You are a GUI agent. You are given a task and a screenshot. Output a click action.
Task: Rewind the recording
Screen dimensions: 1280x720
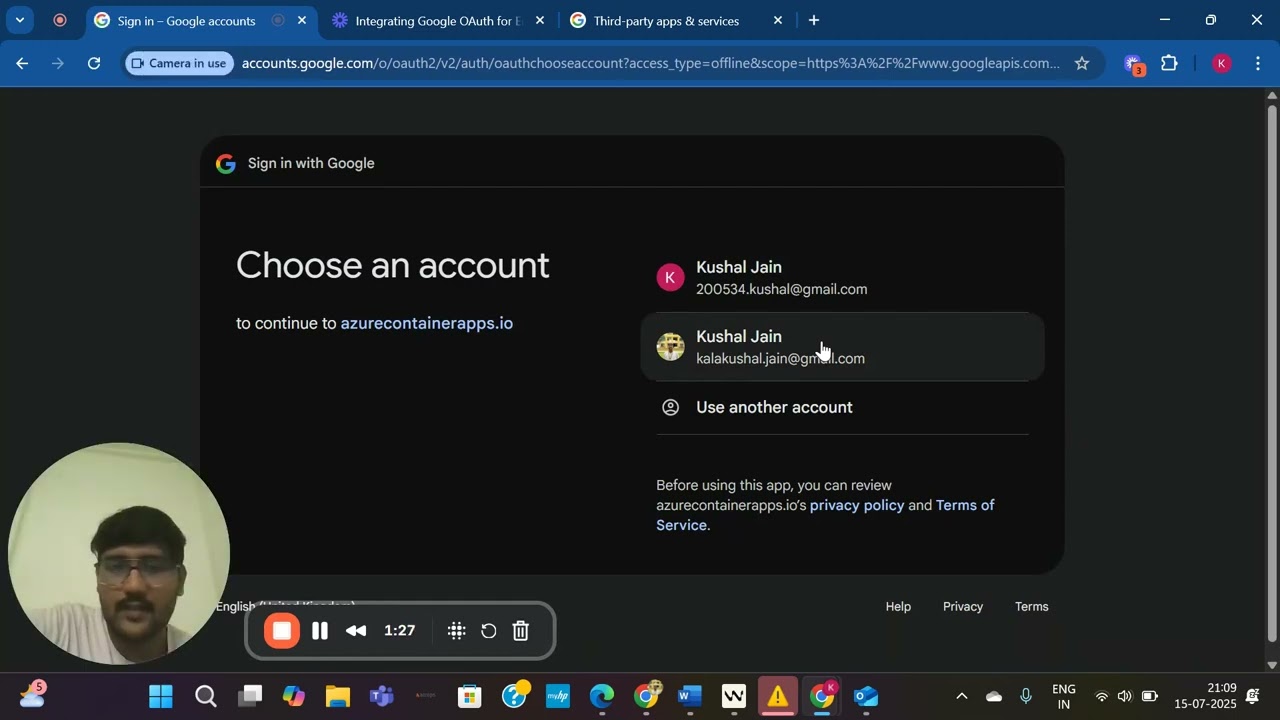click(355, 631)
